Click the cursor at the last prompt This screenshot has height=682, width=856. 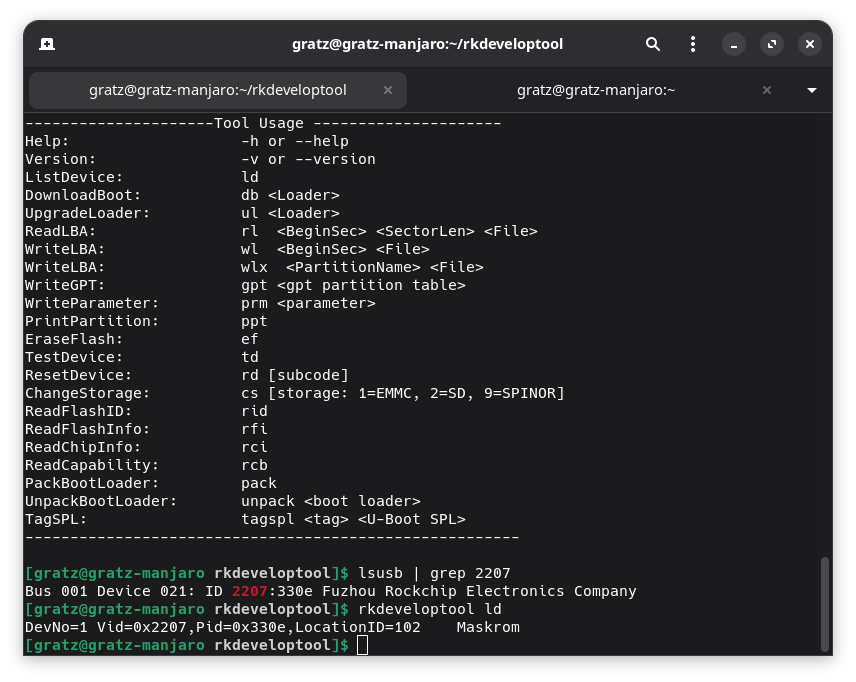pyautogui.click(x=362, y=645)
